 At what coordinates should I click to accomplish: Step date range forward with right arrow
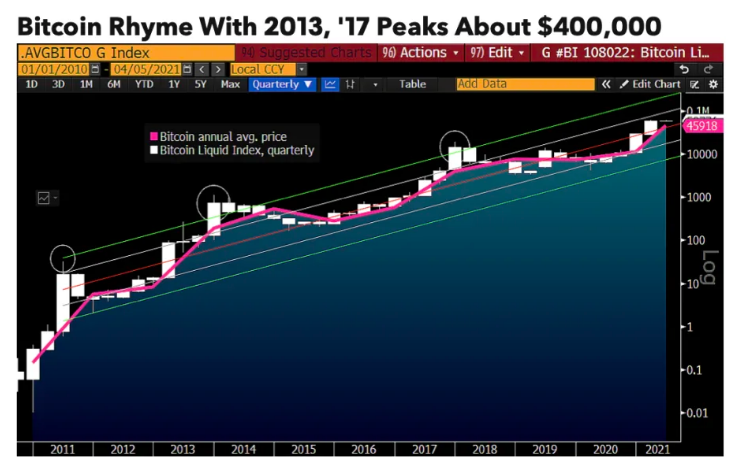[218, 69]
